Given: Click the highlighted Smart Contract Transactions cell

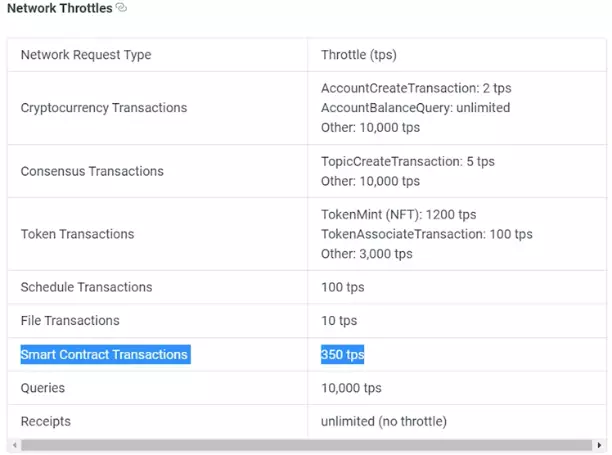Looking at the screenshot, I should click(104, 354).
